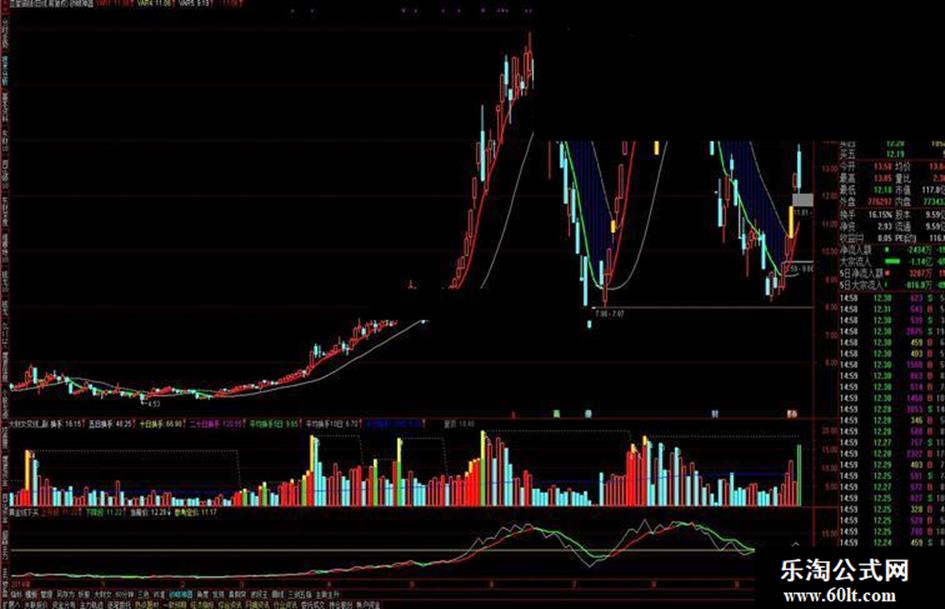The width and height of the screenshot is (945, 609).
Task: Click the 5日大宗流入 row
Action: [x=892, y=285]
